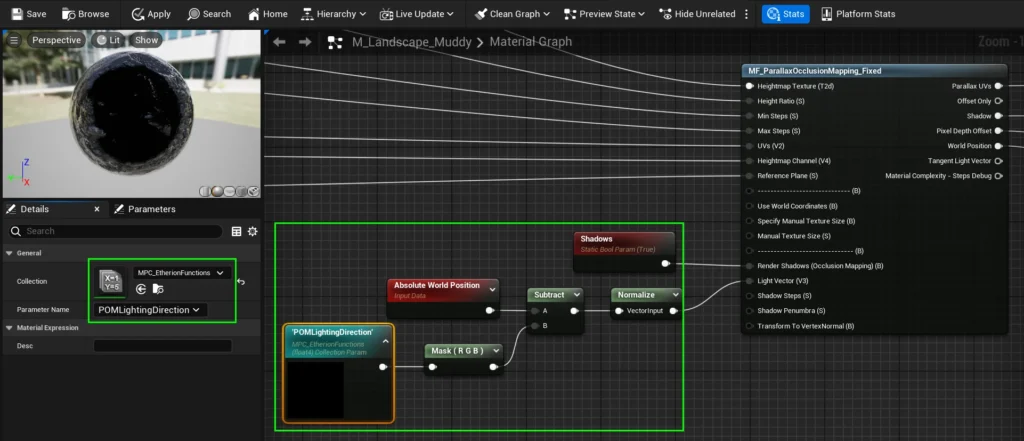
Task: Browse to the collection asset in Content Browser
Action: pyautogui.click(x=158, y=289)
